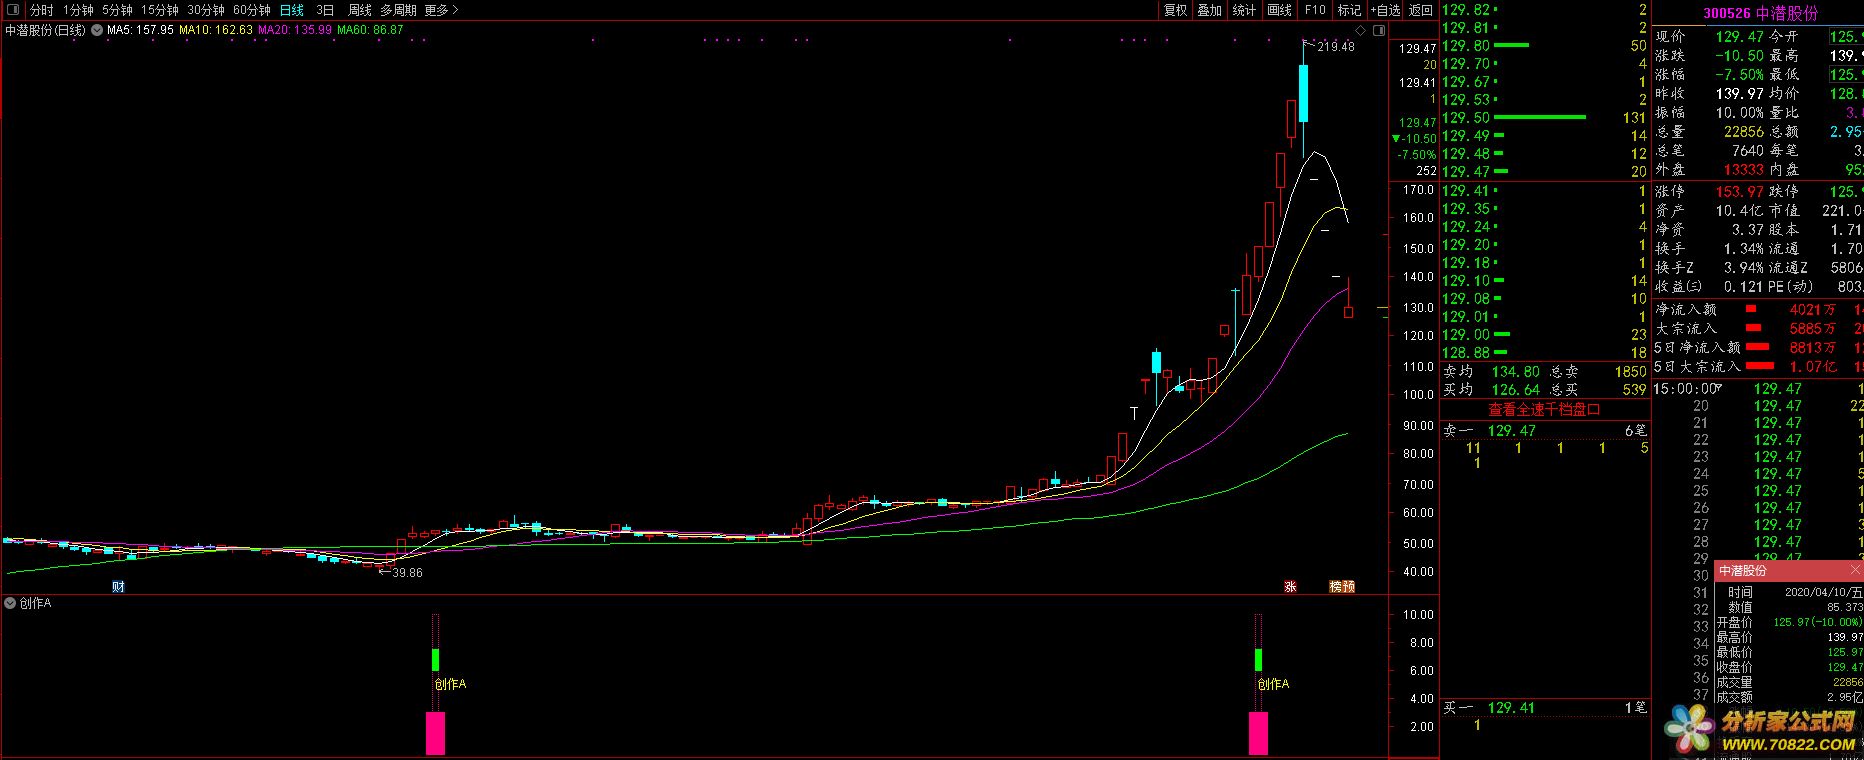The height and width of the screenshot is (760, 1864).
Task: Open the 多周期 multi-period view
Action: [398, 10]
